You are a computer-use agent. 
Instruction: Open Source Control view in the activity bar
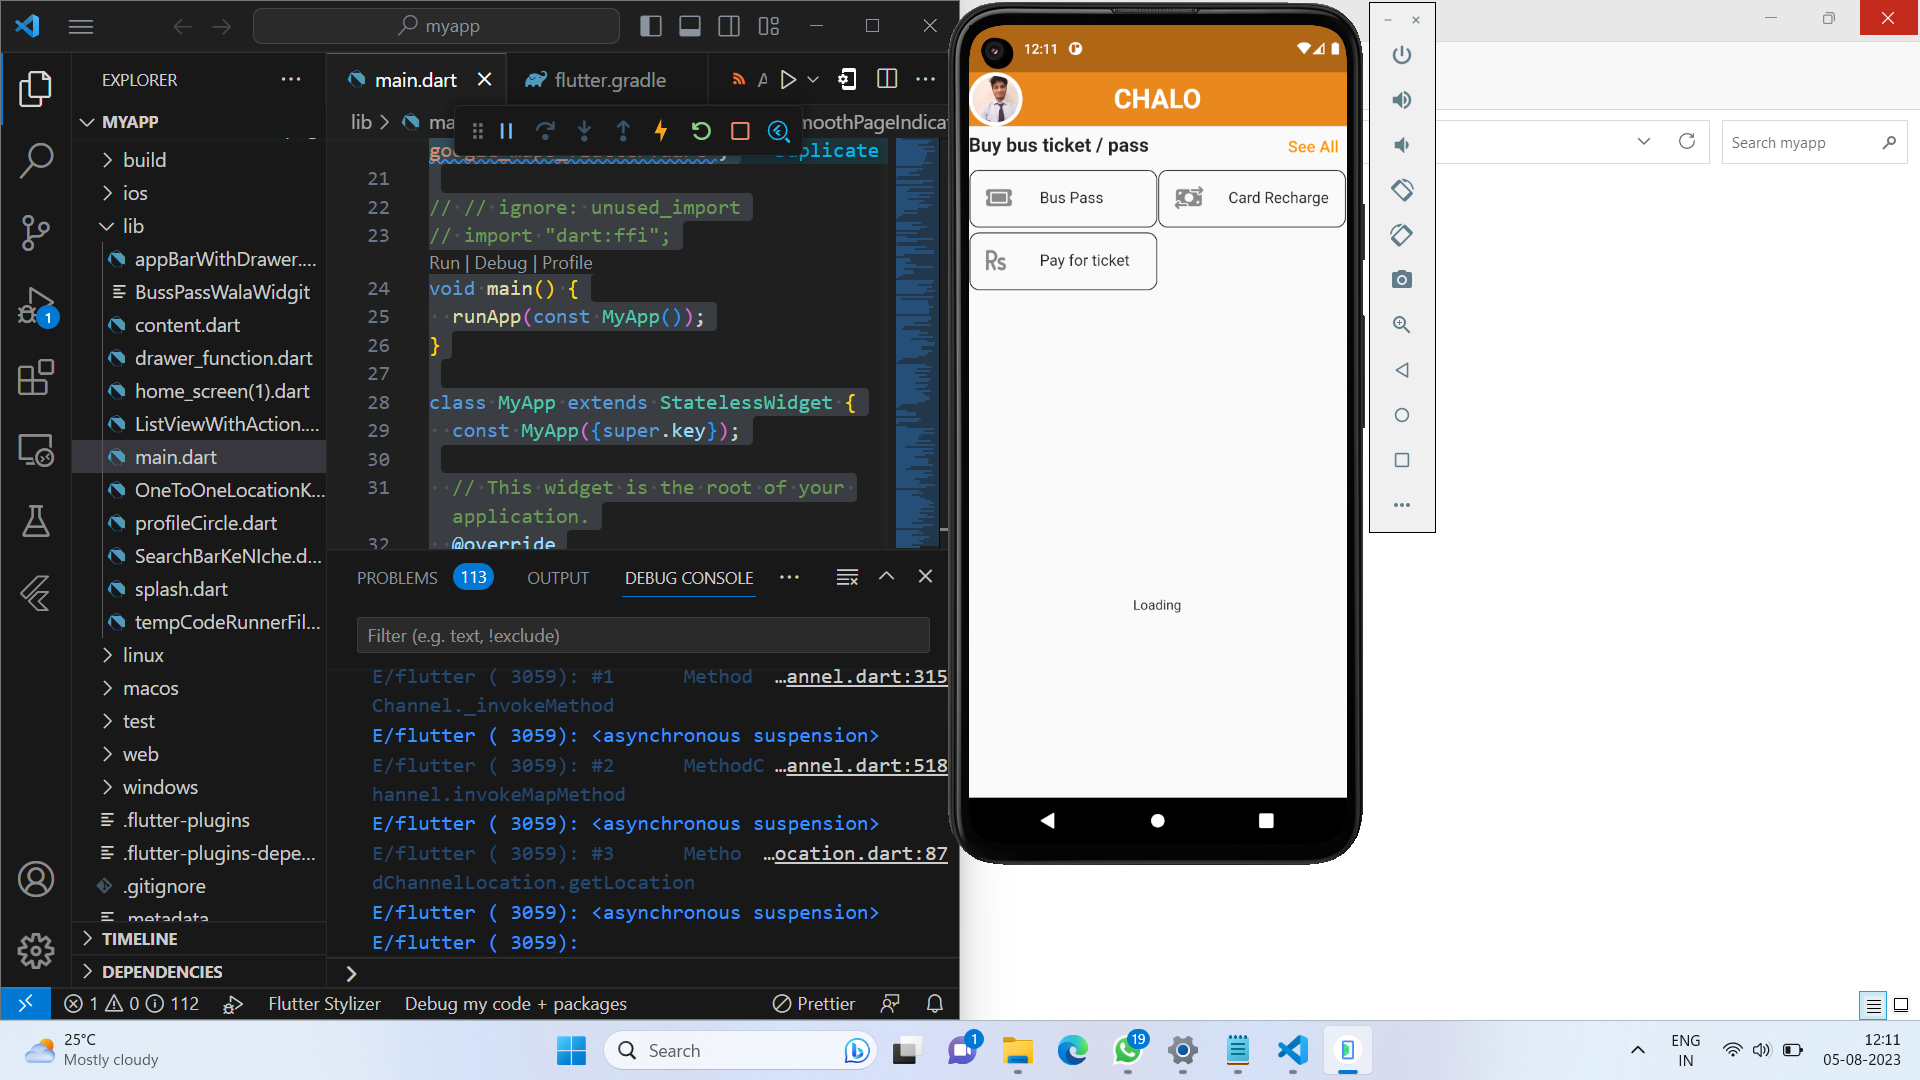pos(36,233)
